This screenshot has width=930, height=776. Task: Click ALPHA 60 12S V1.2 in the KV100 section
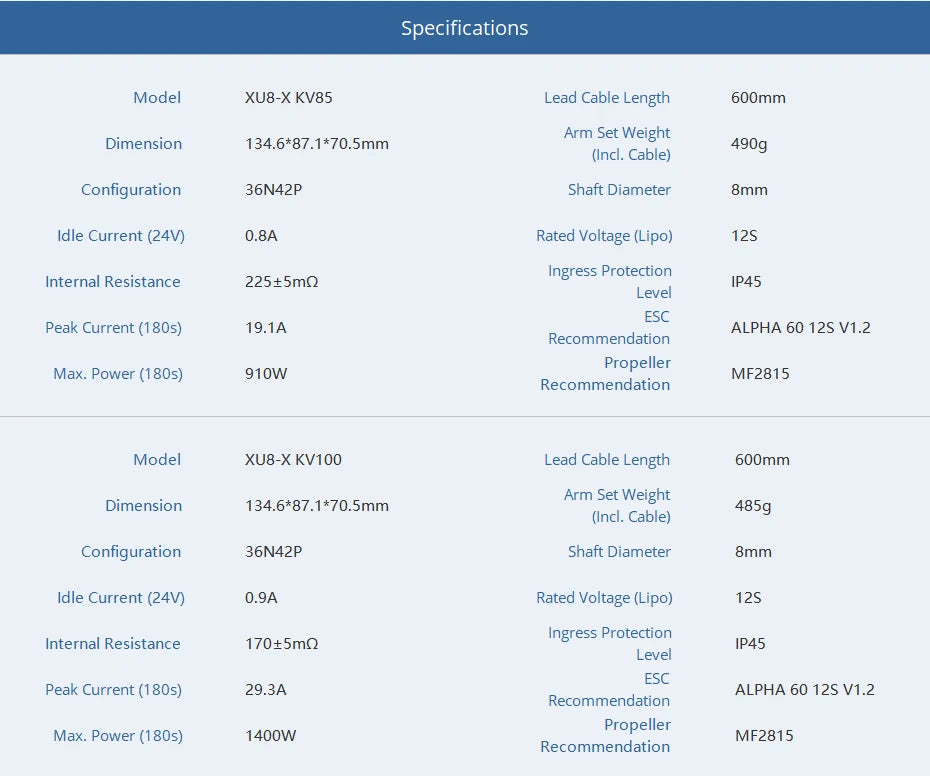pyautogui.click(x=804, y=690)
